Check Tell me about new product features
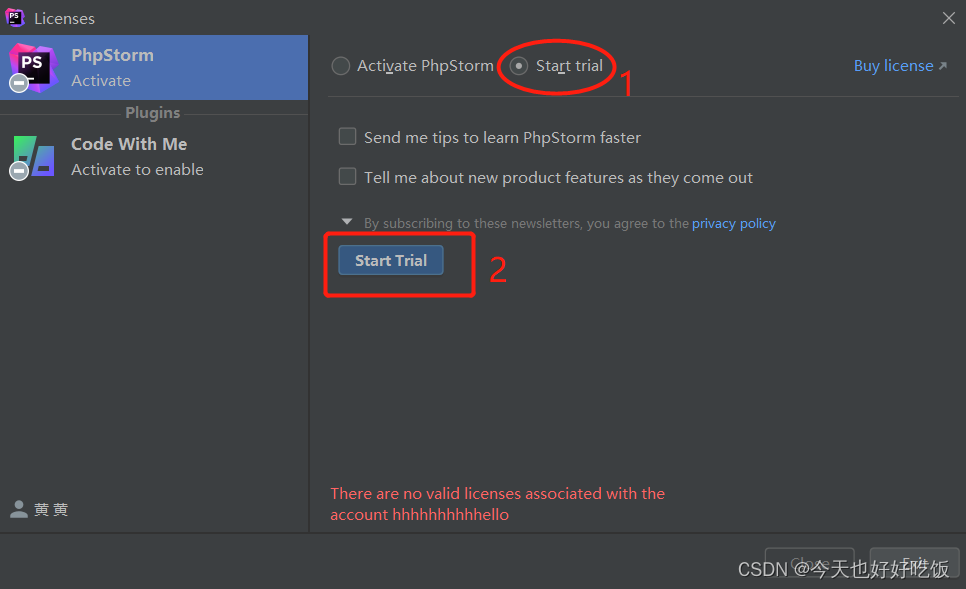 [347, 177]
